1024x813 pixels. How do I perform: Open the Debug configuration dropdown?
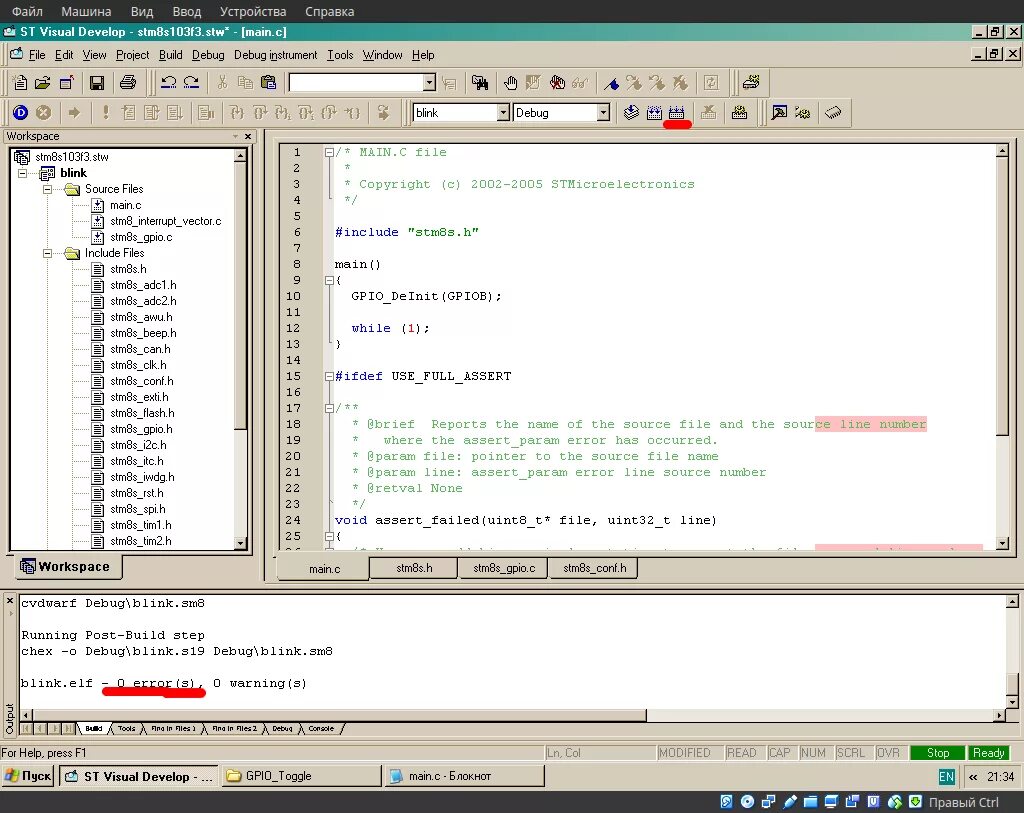click(603, 113)
